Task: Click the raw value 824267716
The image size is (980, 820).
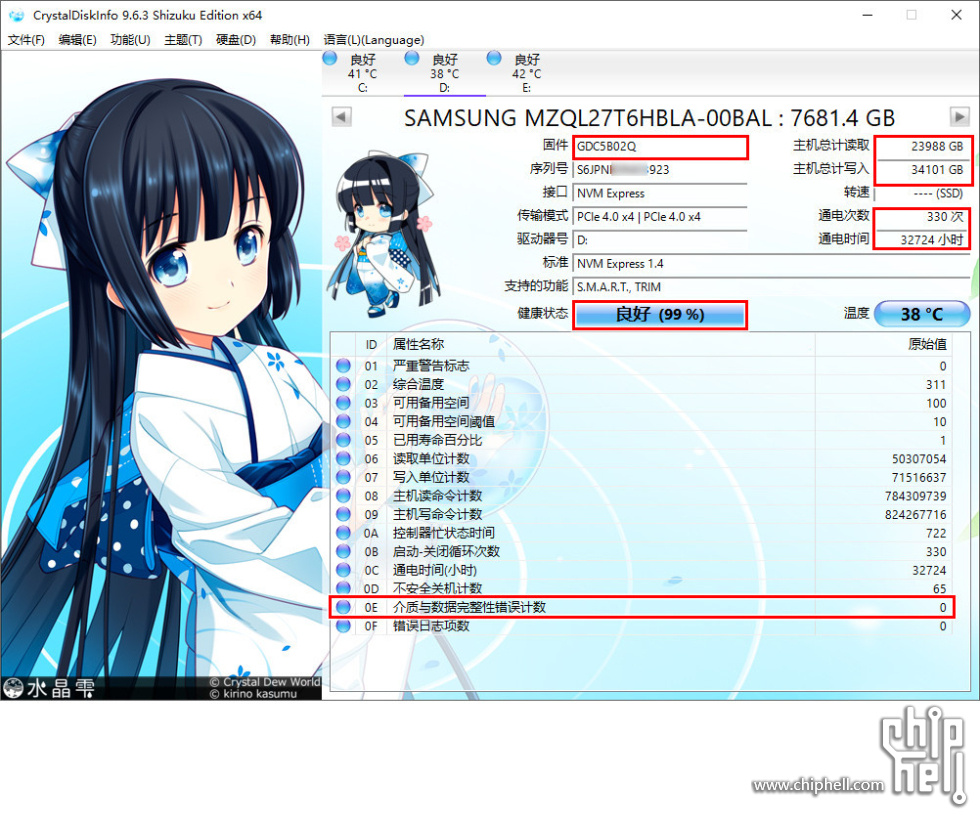Action: click(916, 514)
